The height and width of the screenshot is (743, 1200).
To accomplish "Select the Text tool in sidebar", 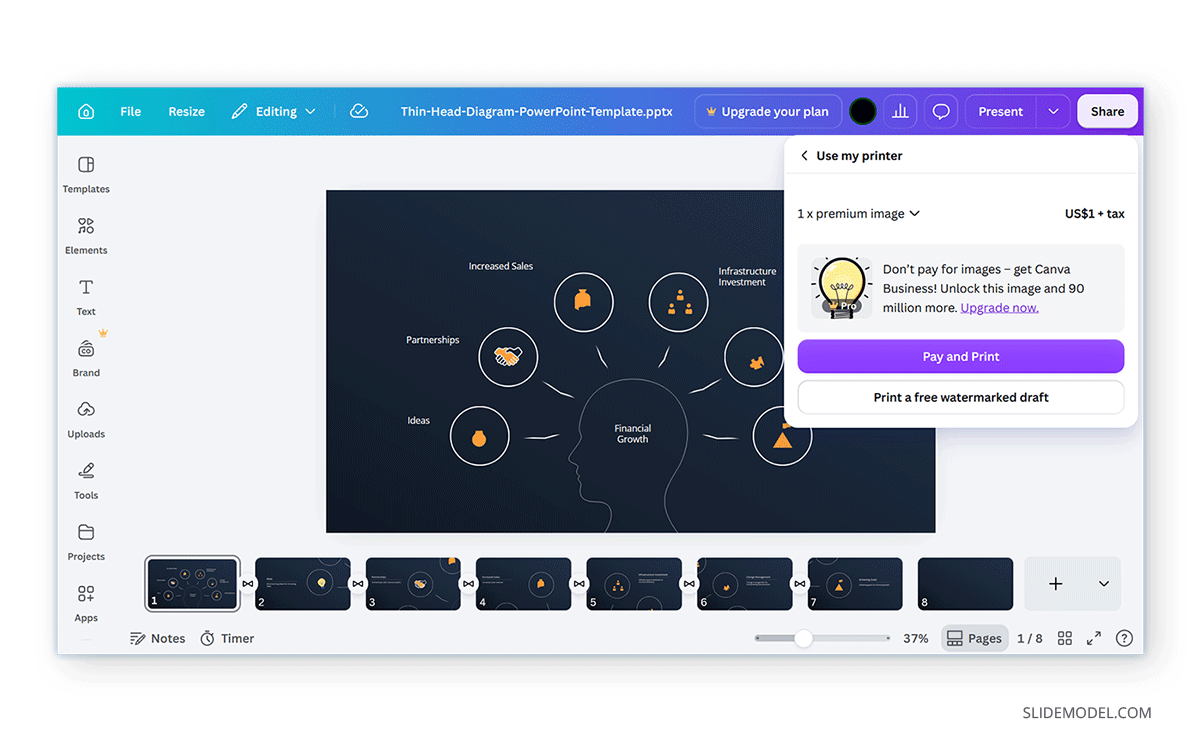I will tap(86, 297).
